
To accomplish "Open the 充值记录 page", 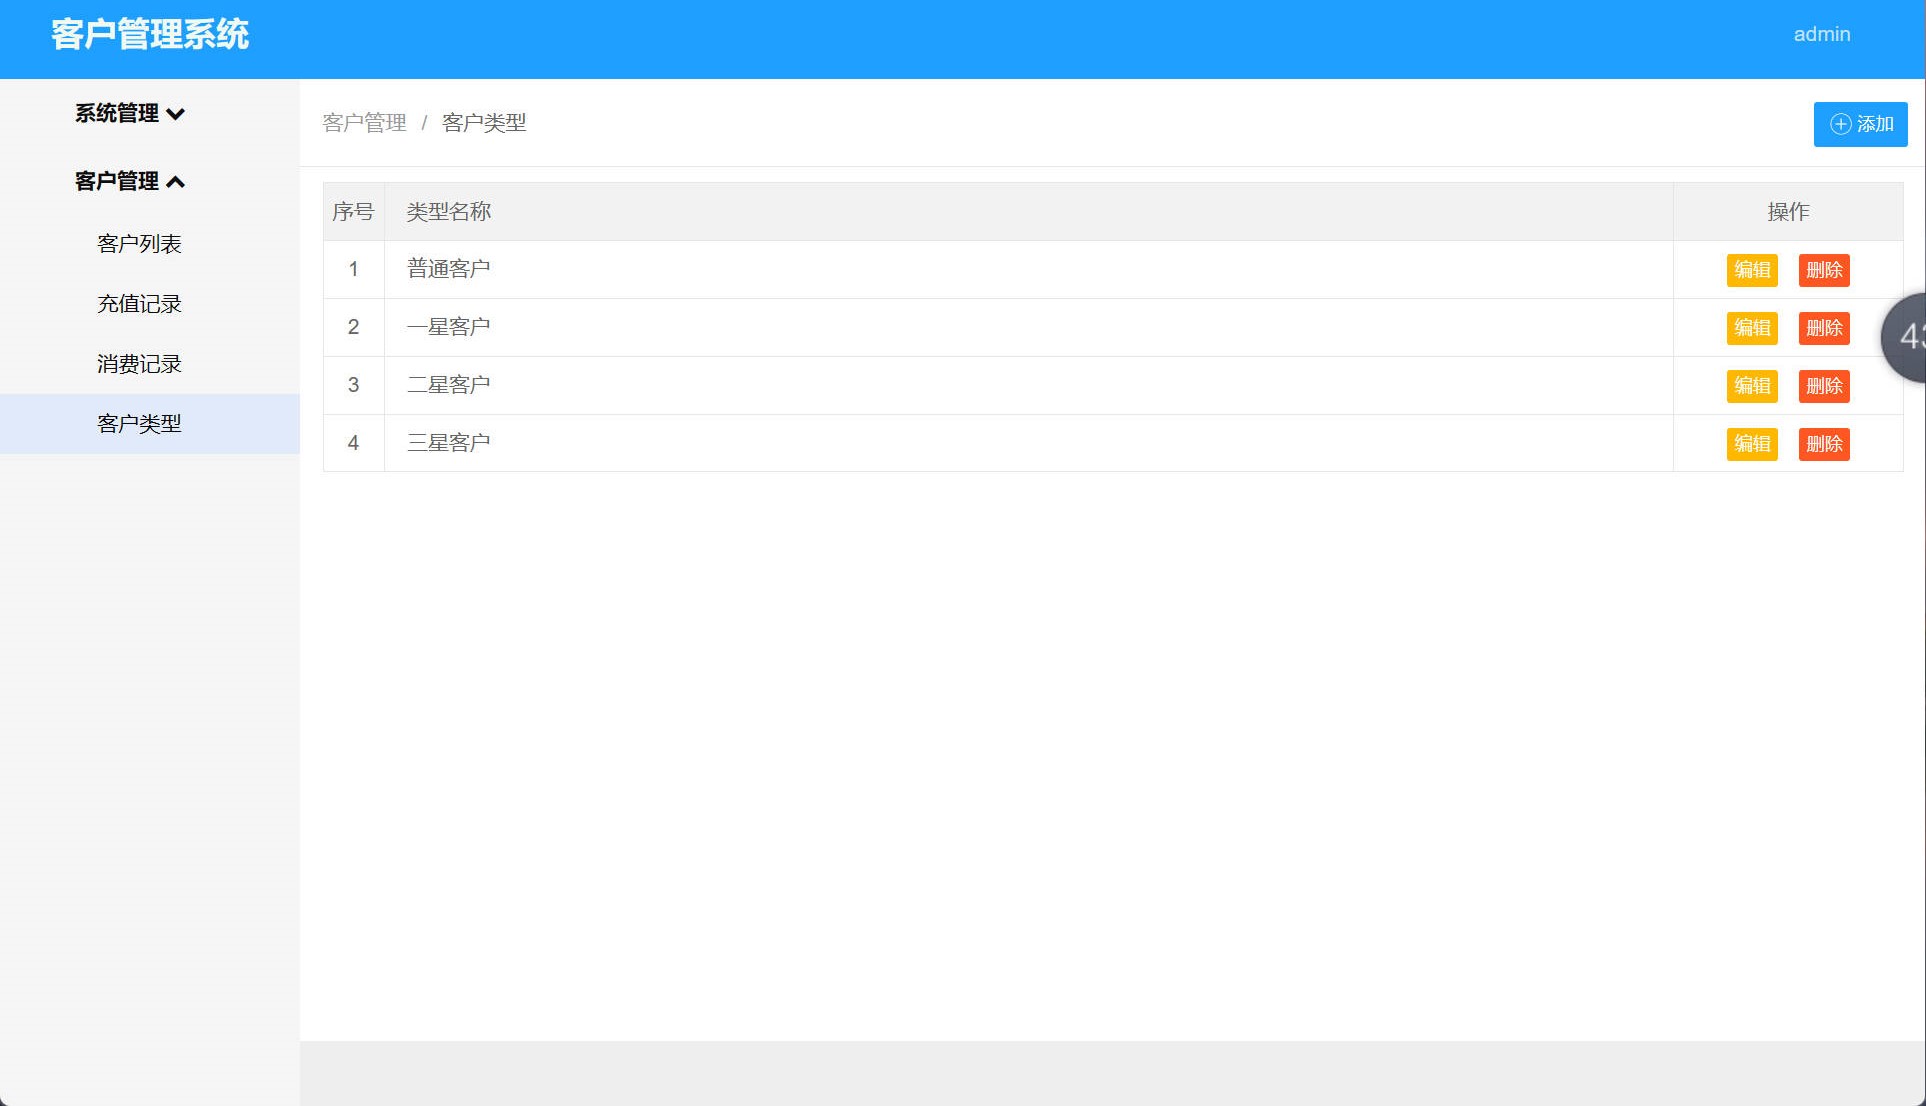I will point(138,303).
